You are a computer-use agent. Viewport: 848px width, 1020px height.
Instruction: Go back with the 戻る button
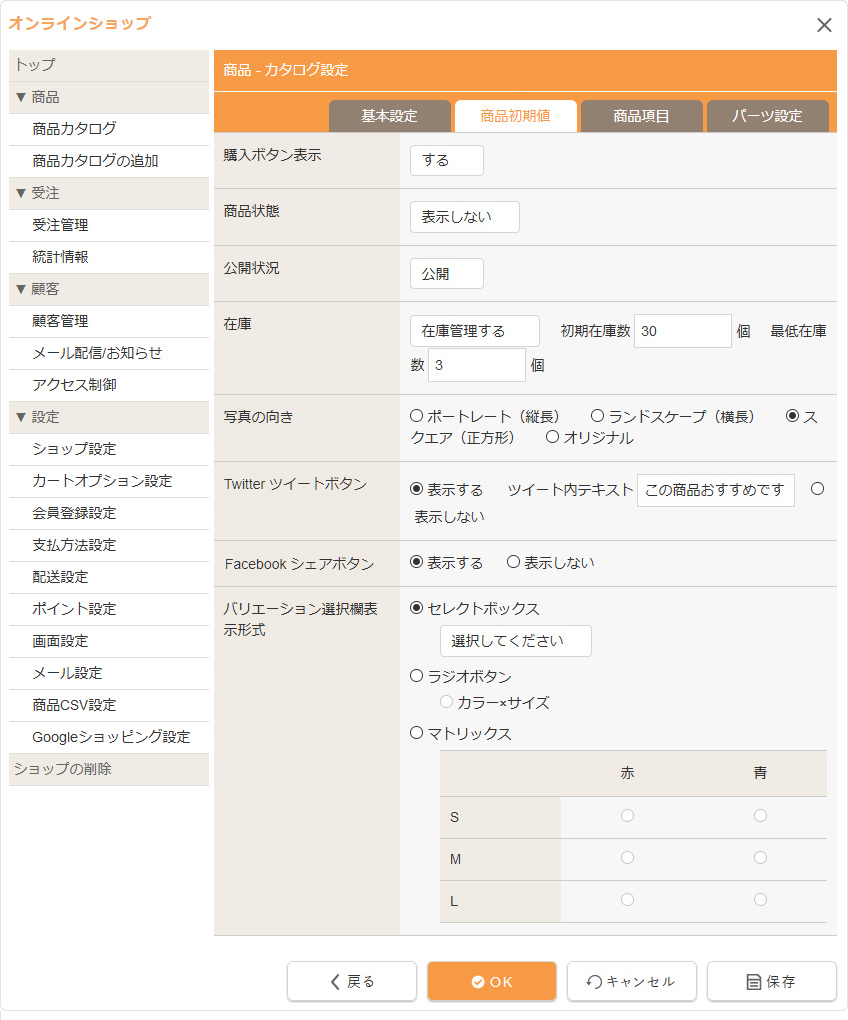point(352,981)
